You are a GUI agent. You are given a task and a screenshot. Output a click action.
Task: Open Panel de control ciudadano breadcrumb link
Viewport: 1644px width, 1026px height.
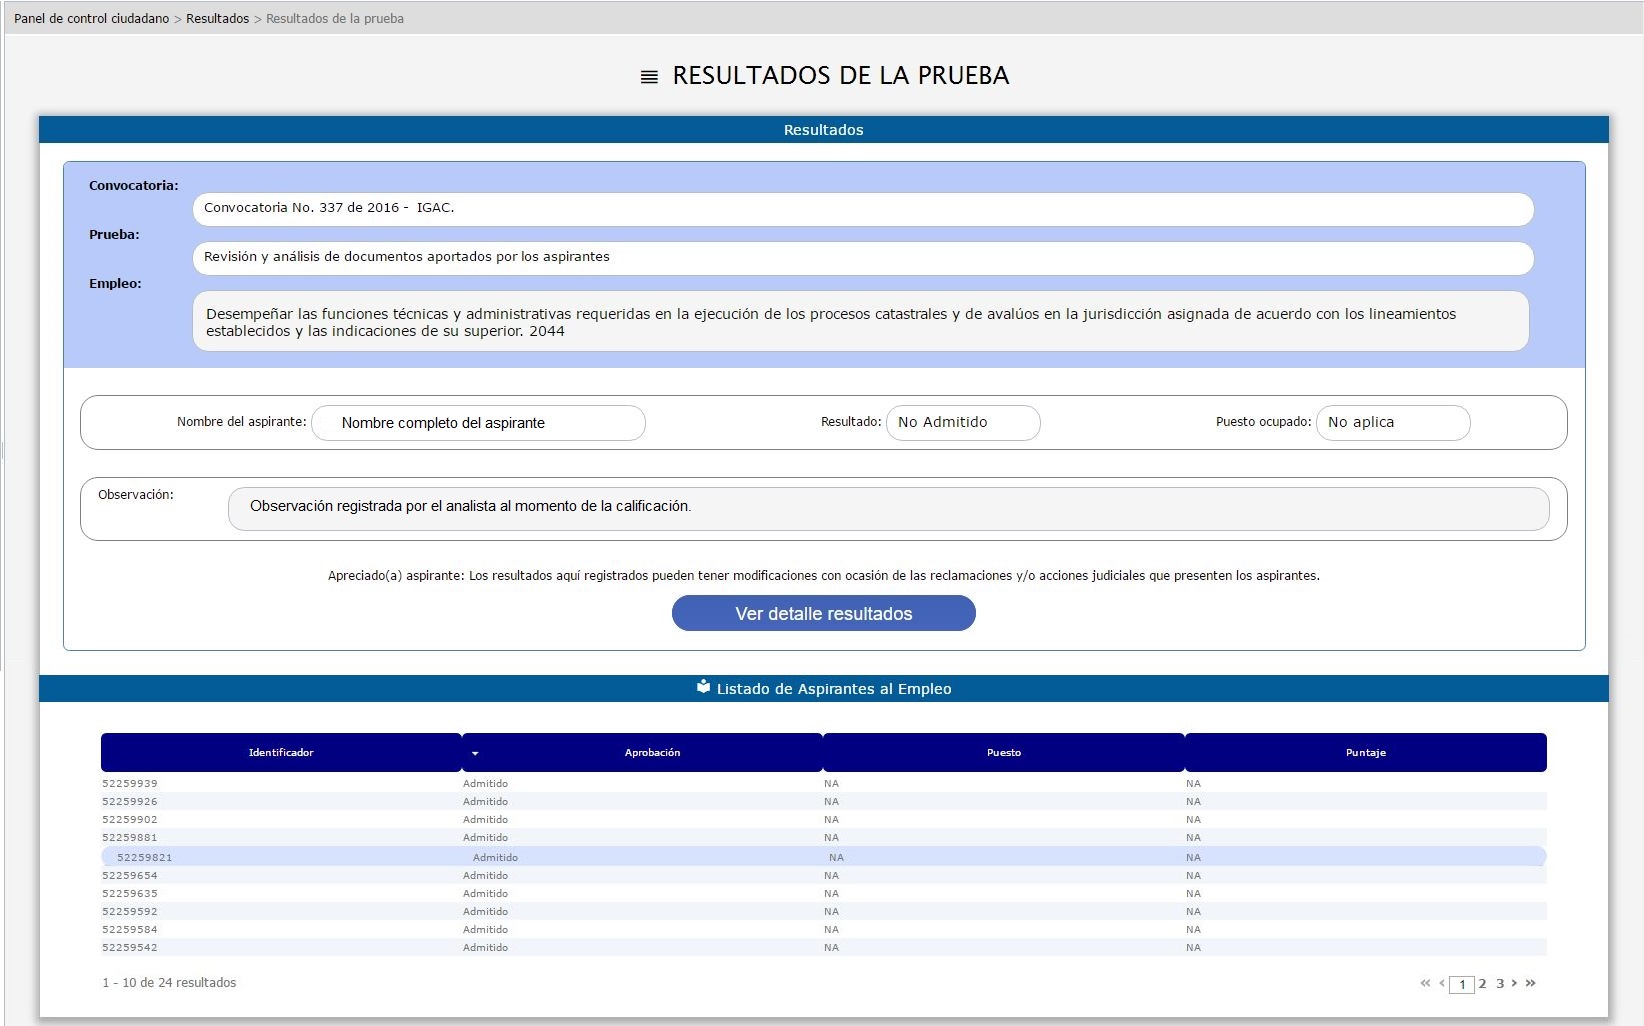92,19
